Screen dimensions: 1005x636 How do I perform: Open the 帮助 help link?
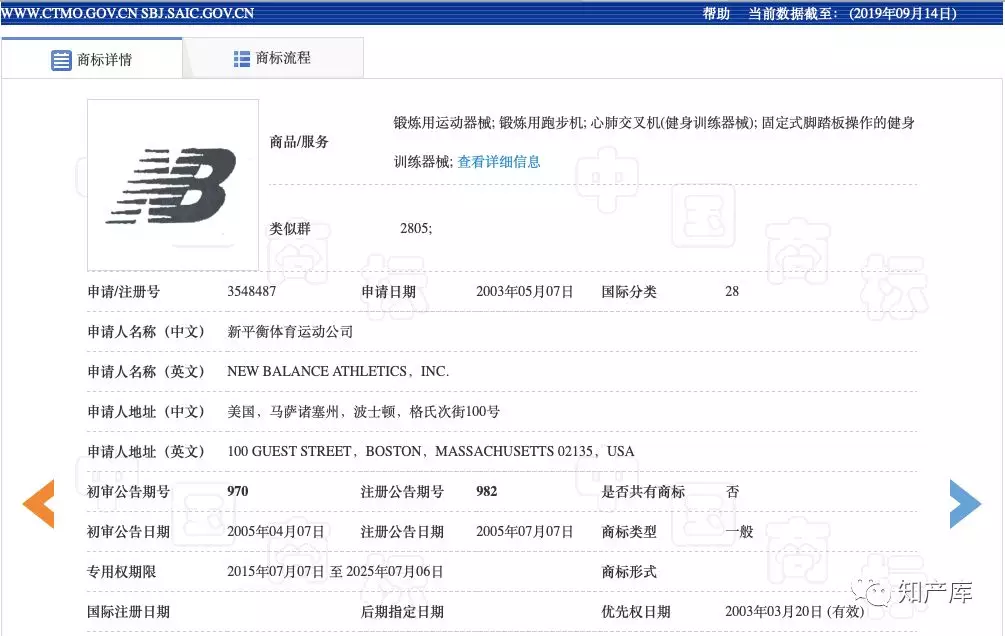coord(716,14)
